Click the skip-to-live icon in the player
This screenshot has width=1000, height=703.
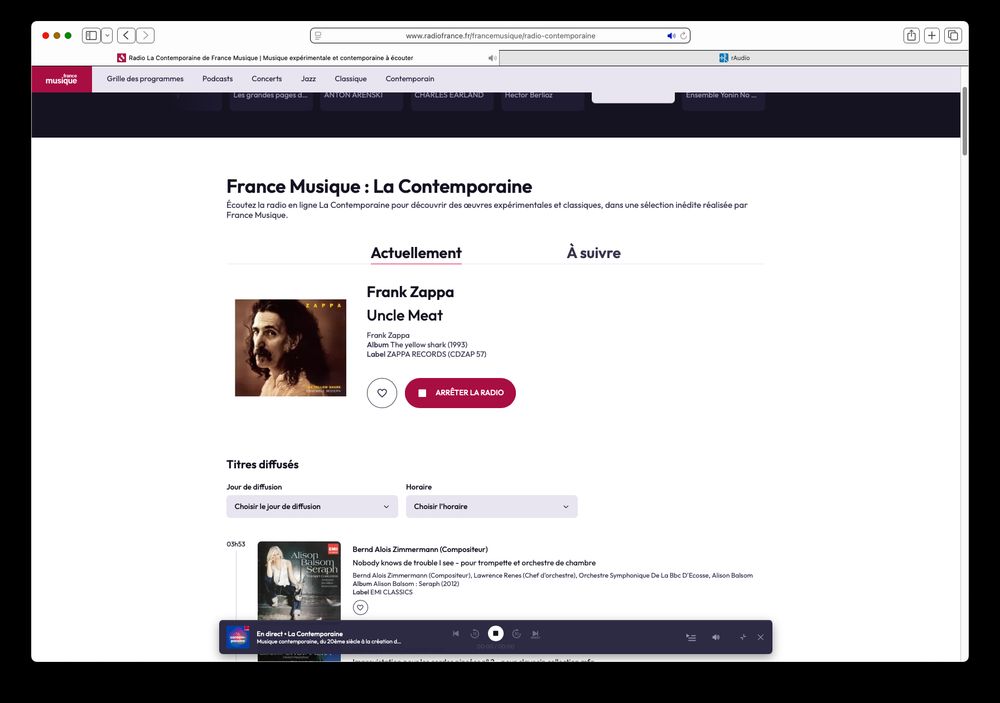pos(536,633)
